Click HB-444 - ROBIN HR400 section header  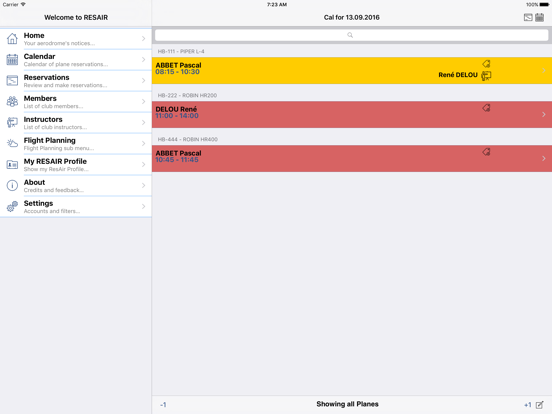(x=188, y=139)
